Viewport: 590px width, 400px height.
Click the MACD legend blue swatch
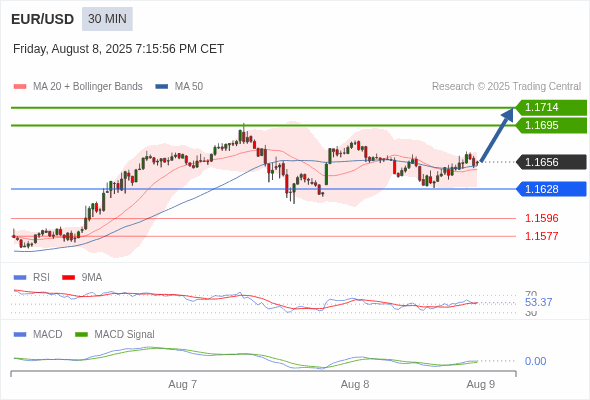[x=20, y=334]
